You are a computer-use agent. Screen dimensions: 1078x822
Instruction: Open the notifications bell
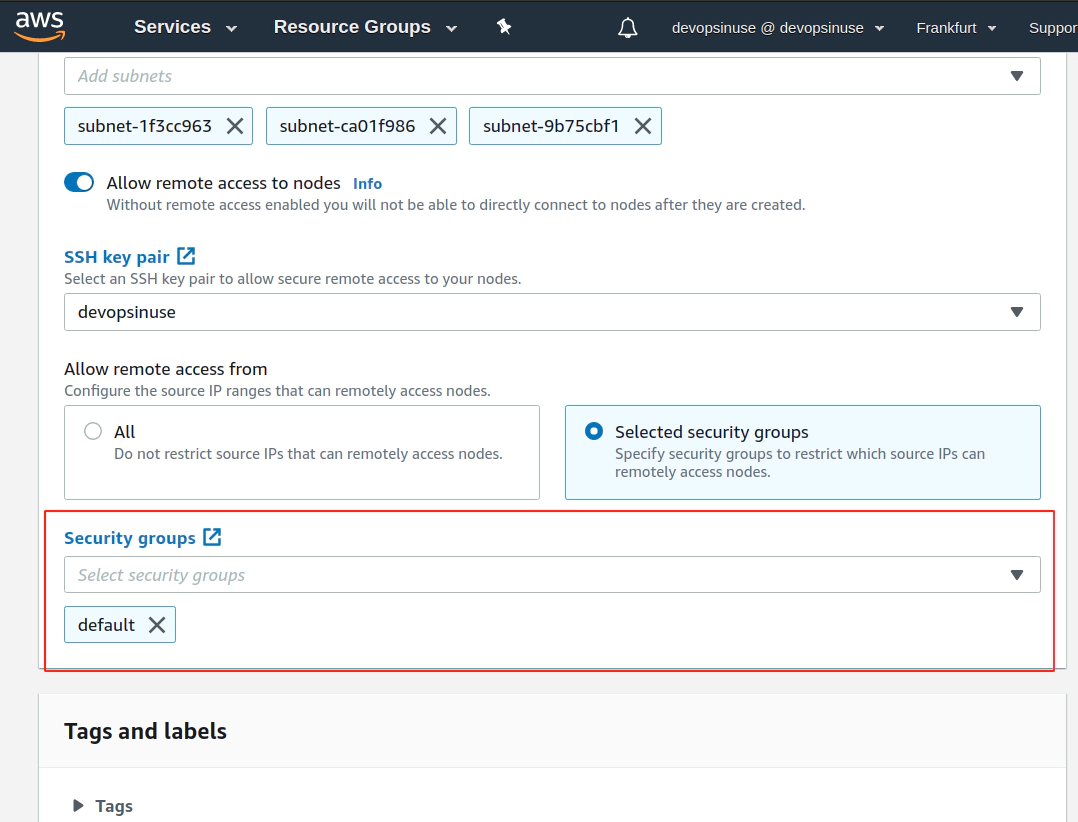point(627,27)
